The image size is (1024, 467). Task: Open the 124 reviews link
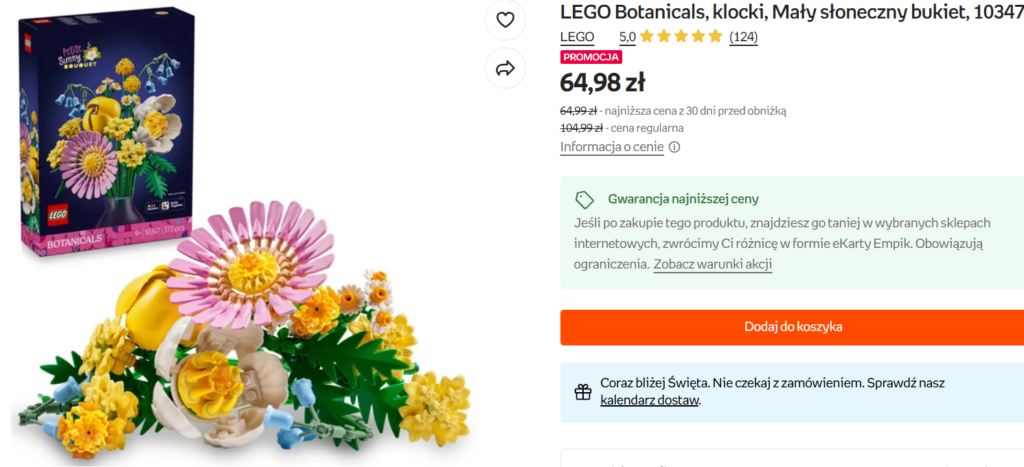pos(743,37)
